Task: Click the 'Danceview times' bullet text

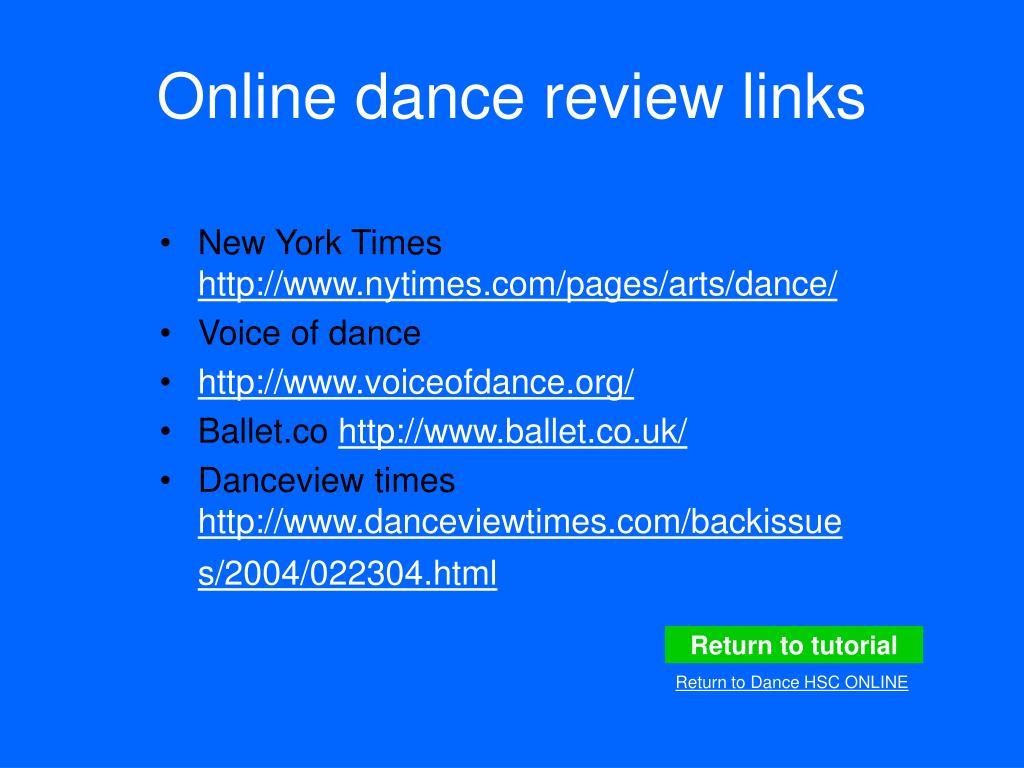Action: pyautogui.click(x=327, y=481)
